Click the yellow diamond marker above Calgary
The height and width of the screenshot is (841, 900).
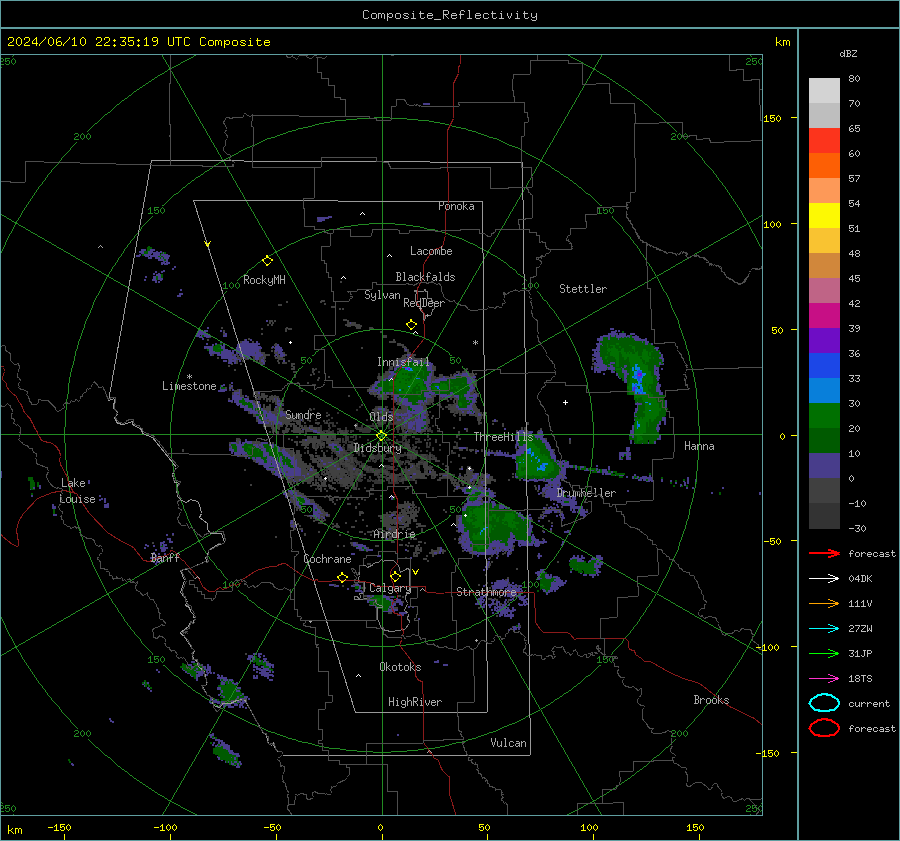point(395,576)
